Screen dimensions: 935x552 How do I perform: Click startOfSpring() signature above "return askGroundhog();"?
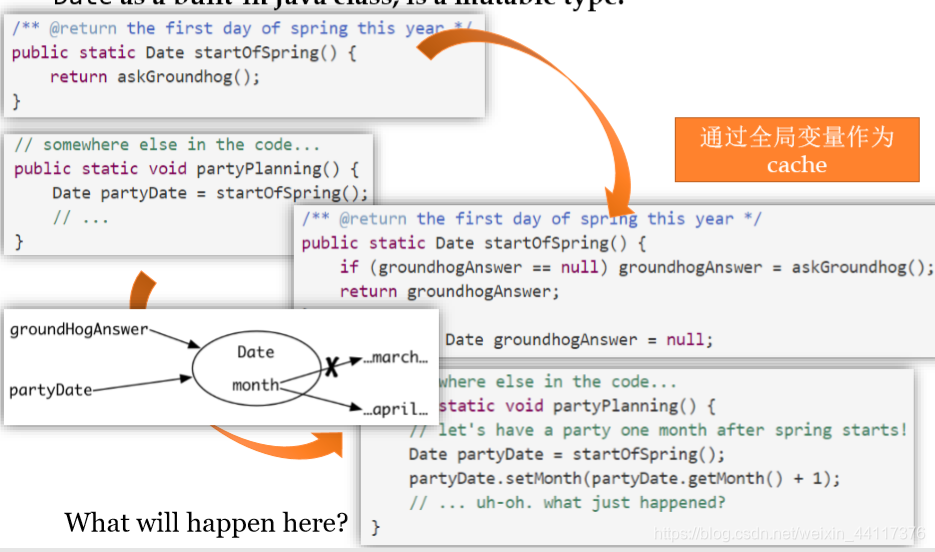(x=184, y=52)
